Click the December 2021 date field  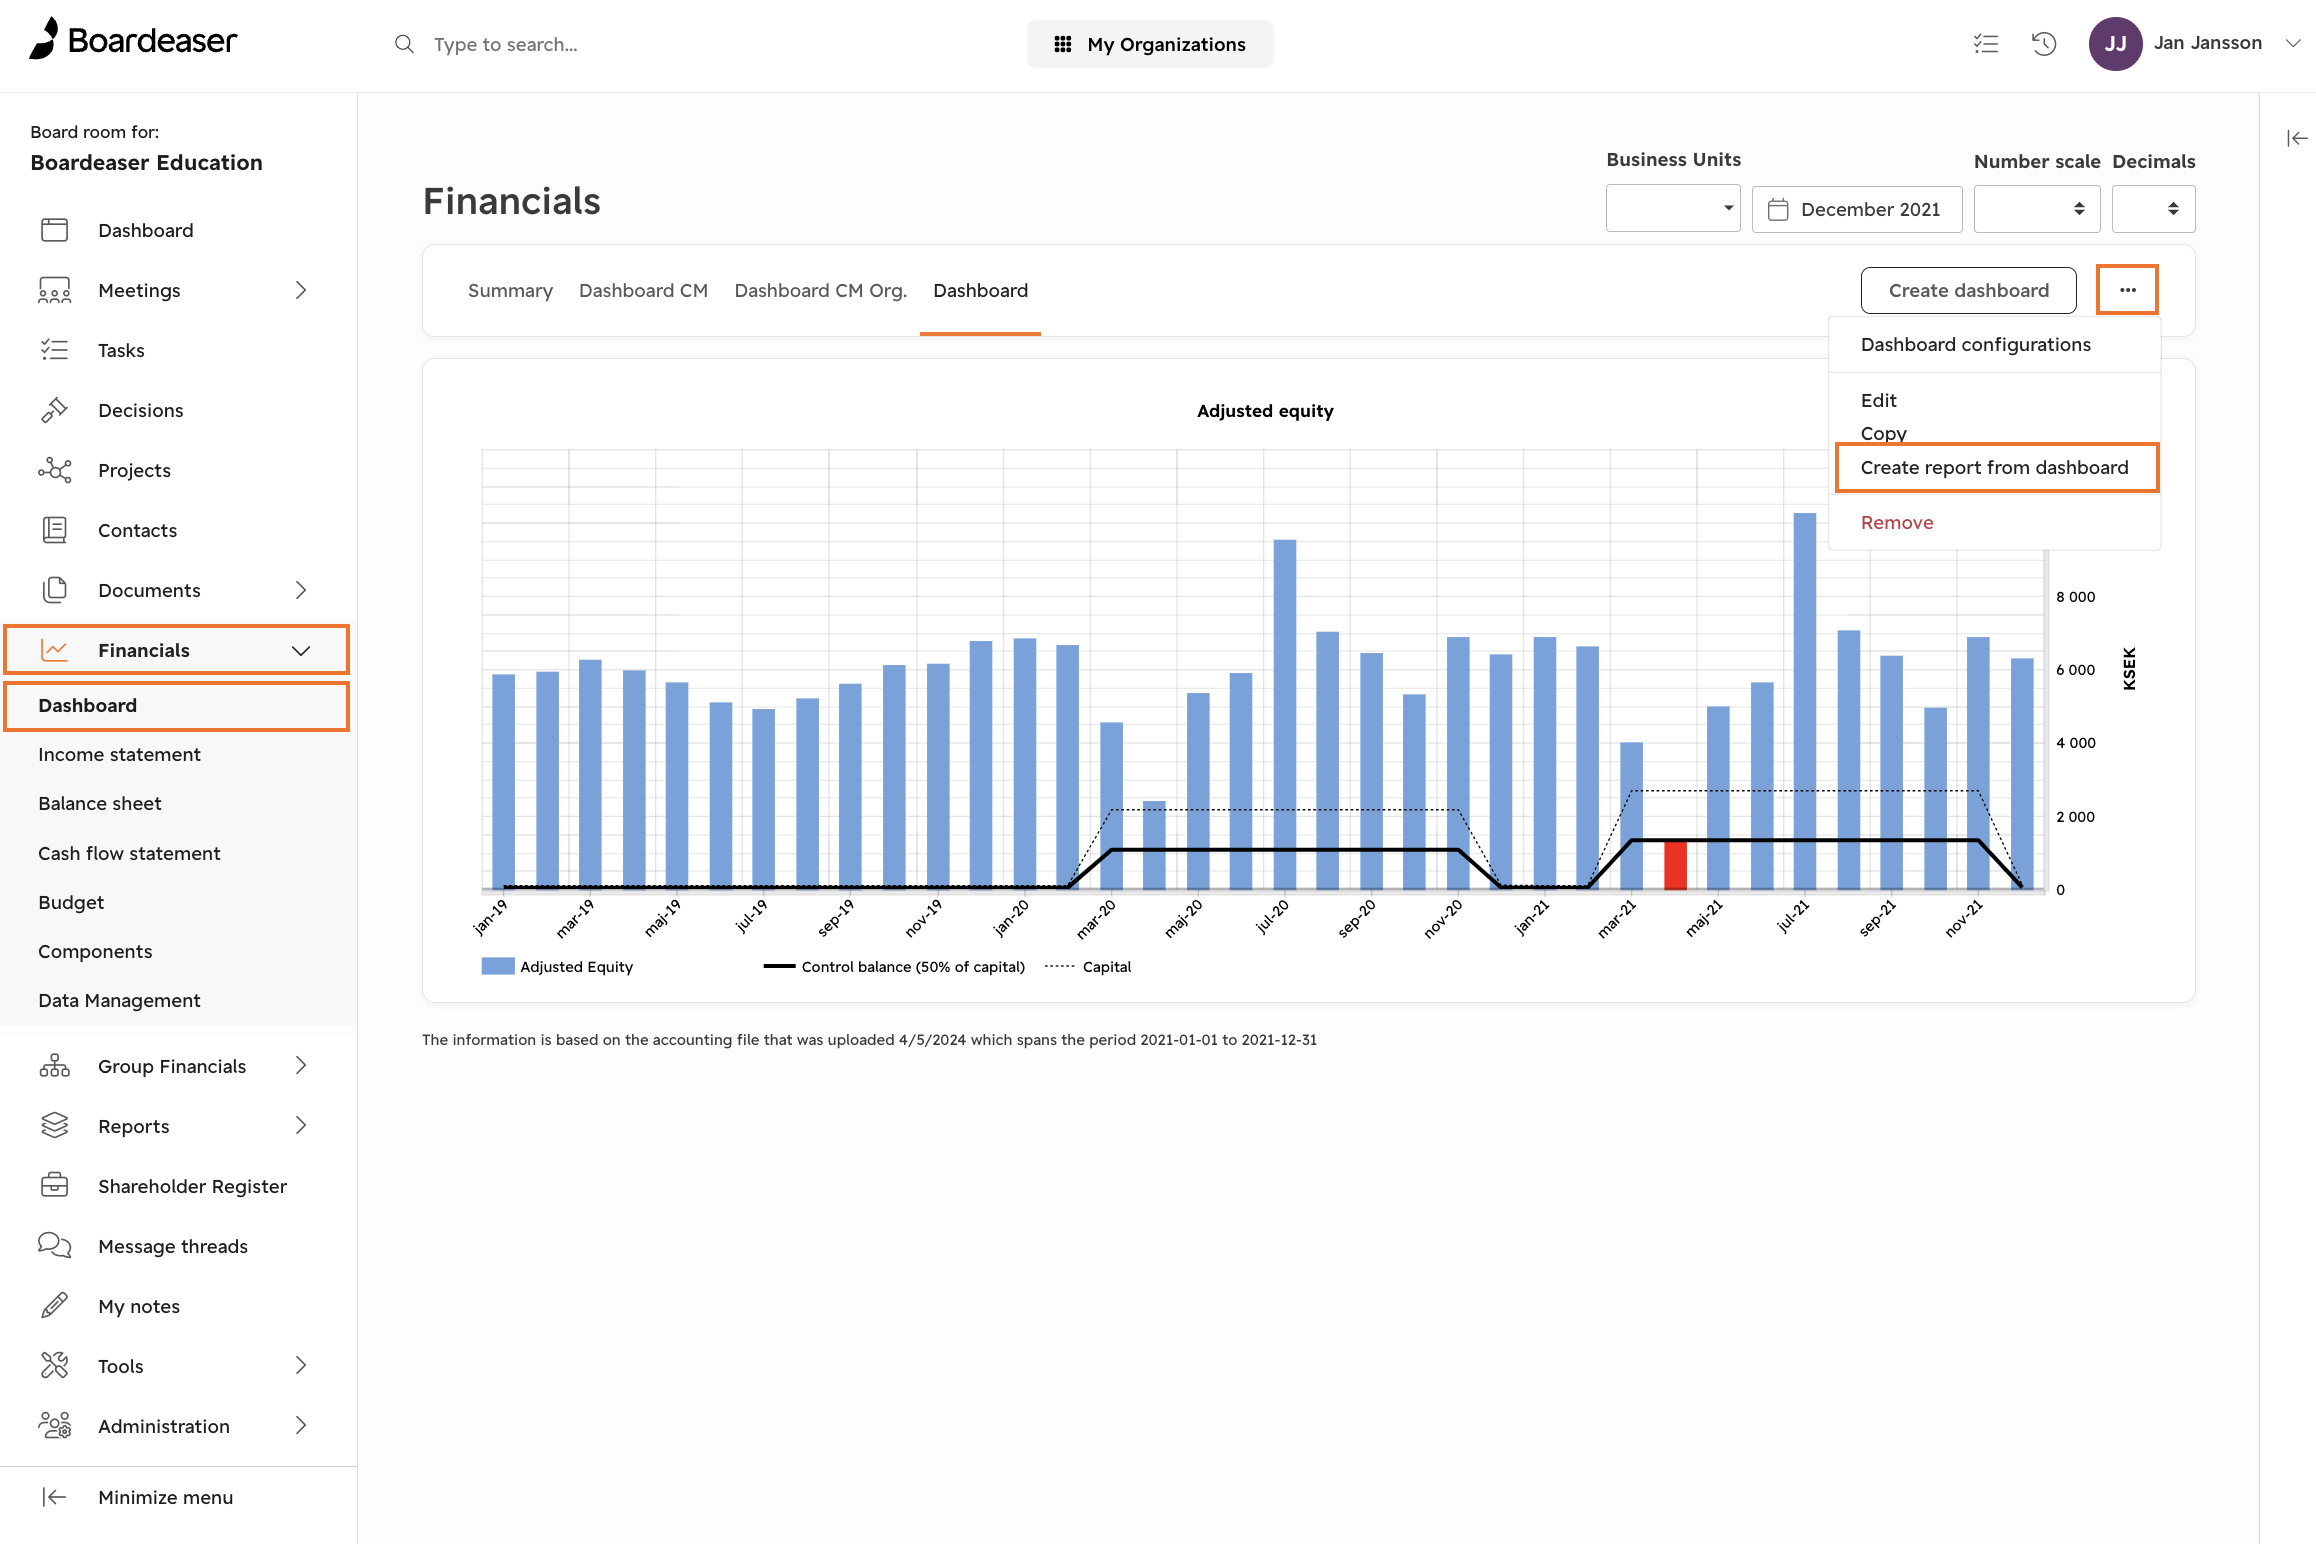[x=1857, y=209]
